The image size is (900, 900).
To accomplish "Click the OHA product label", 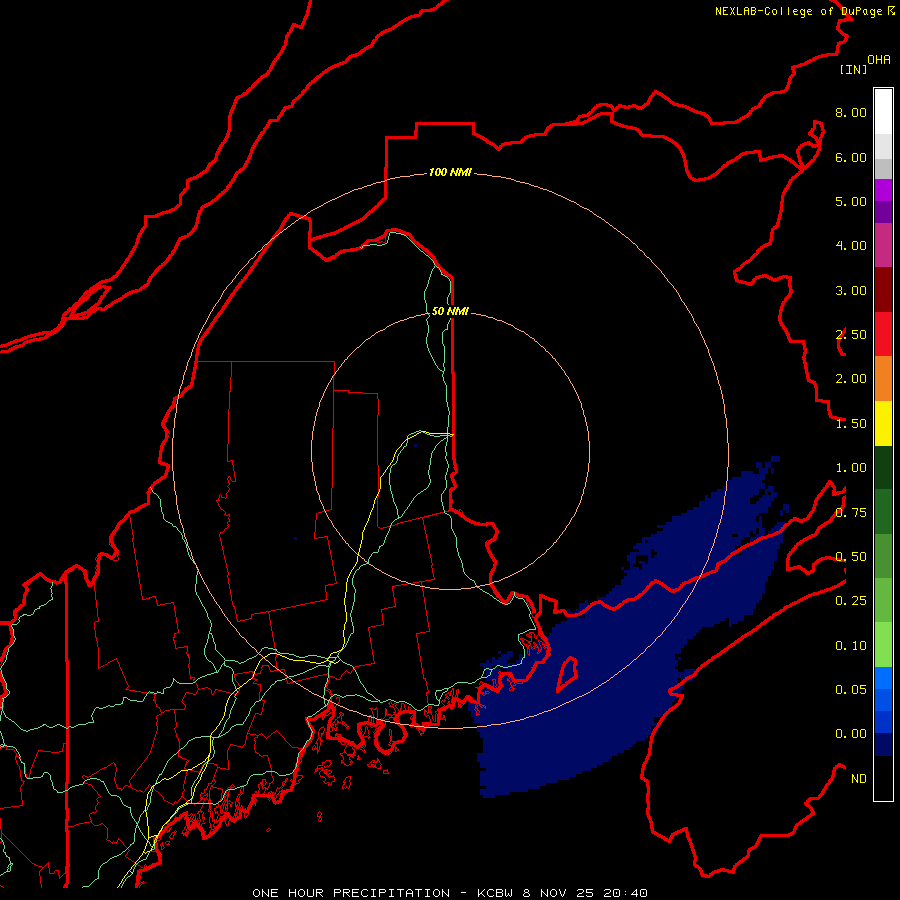I will point(879,60).
